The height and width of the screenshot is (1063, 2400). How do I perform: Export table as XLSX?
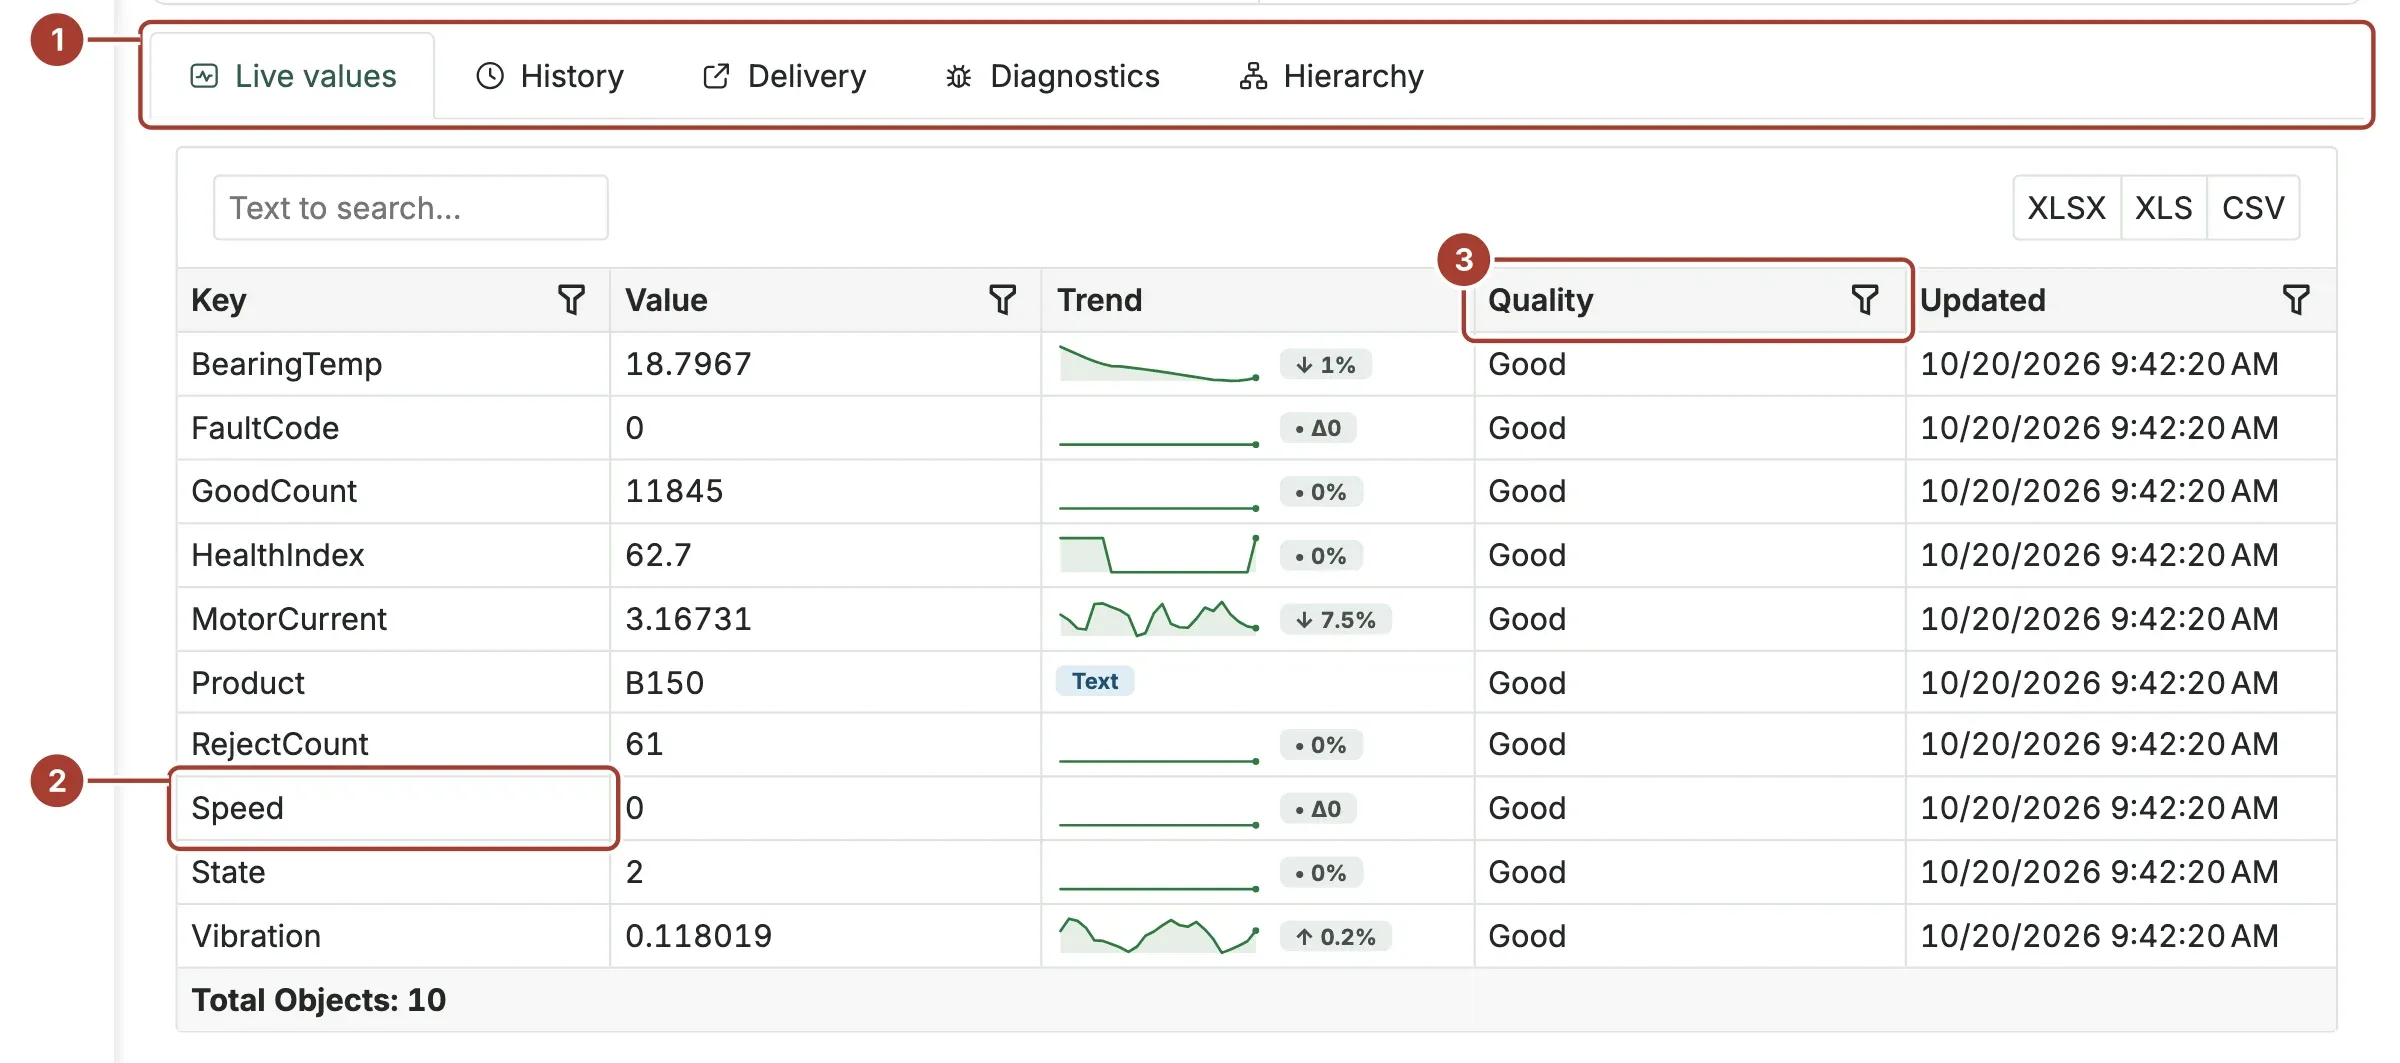tap(2067, 208)
